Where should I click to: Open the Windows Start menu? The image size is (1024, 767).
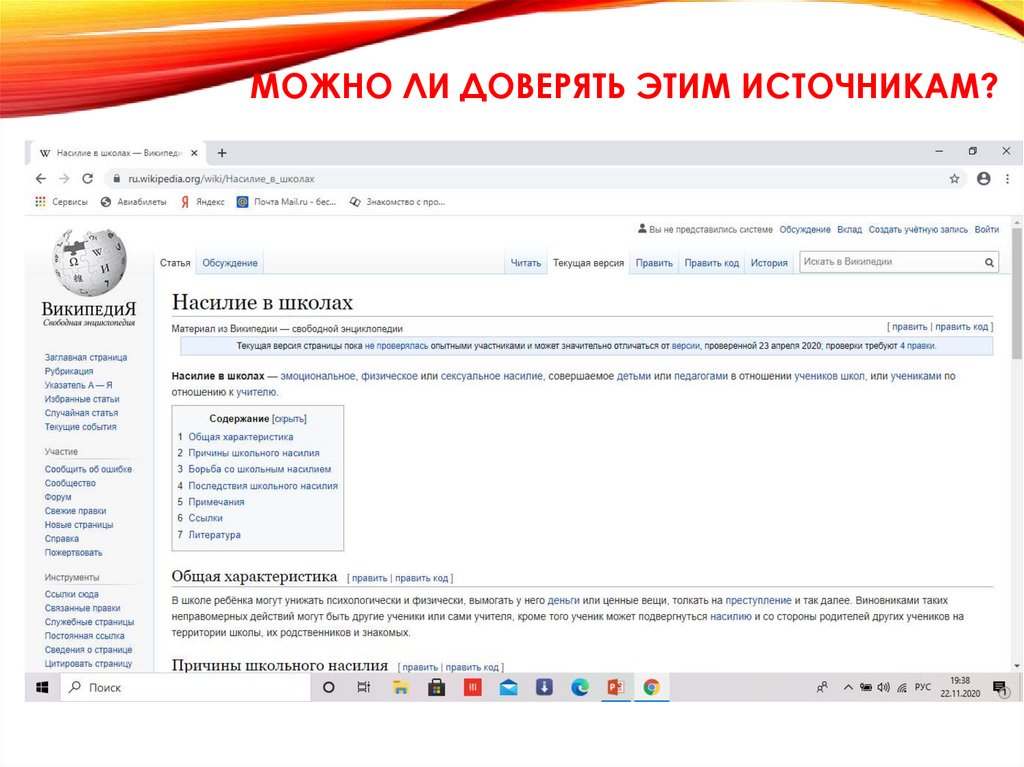pyautogui.click(x=42, y=687)
